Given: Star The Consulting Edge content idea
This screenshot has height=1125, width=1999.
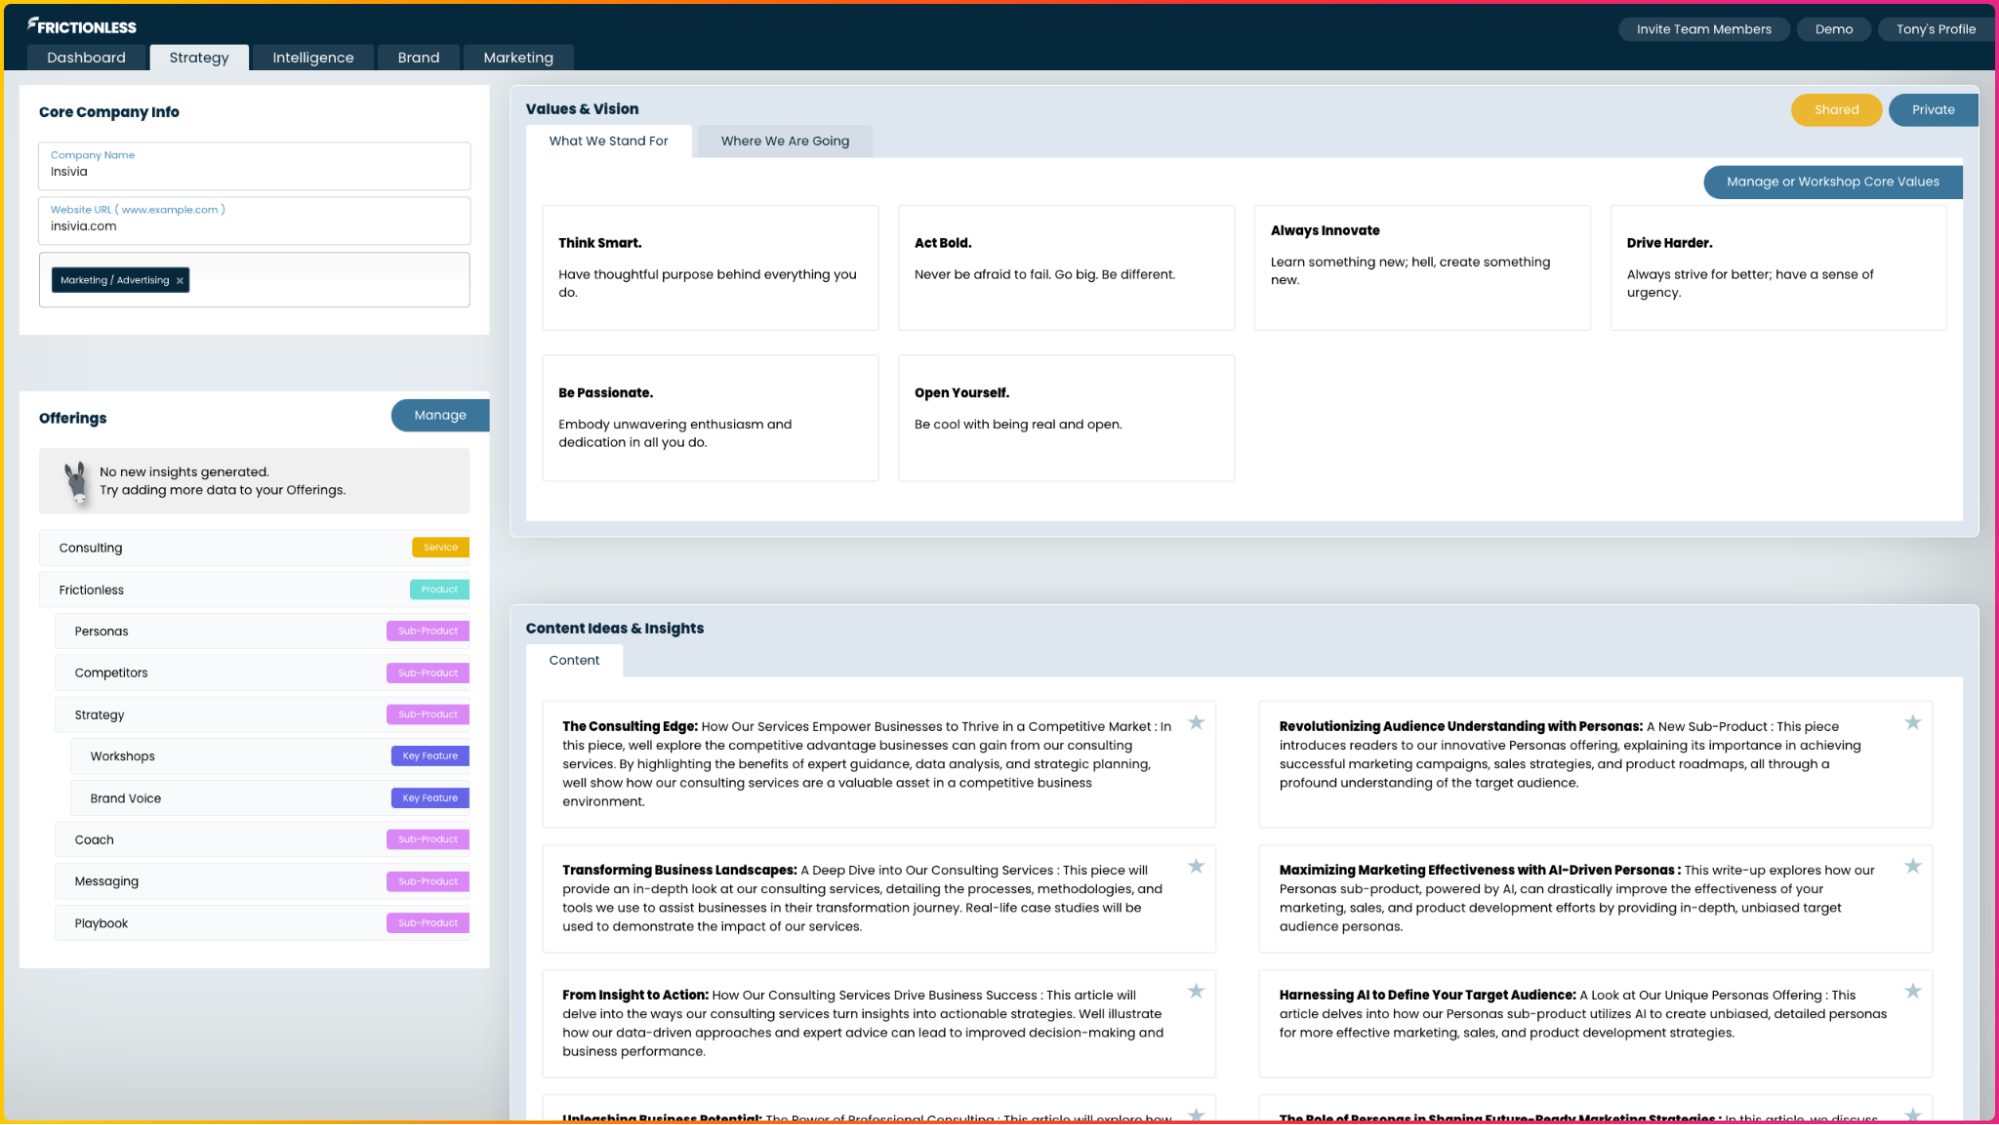Looking at the screenshot, I should (x=1195, y=722).
